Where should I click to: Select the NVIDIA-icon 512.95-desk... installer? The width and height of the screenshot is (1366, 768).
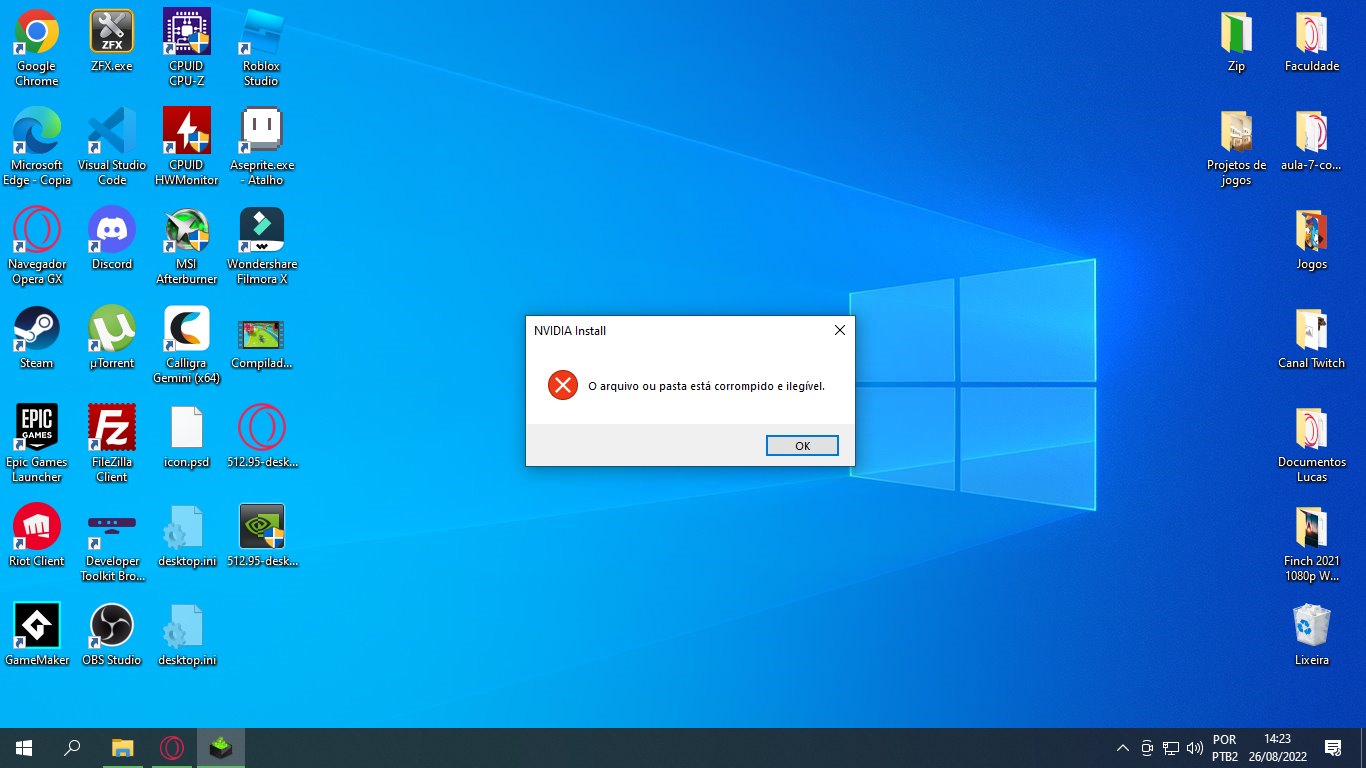click(x=262, y=536)
